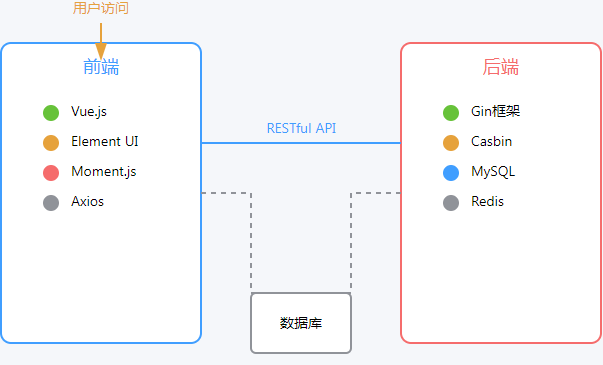Select the Element UI text item
603x365 pixels.
(105, 141)
